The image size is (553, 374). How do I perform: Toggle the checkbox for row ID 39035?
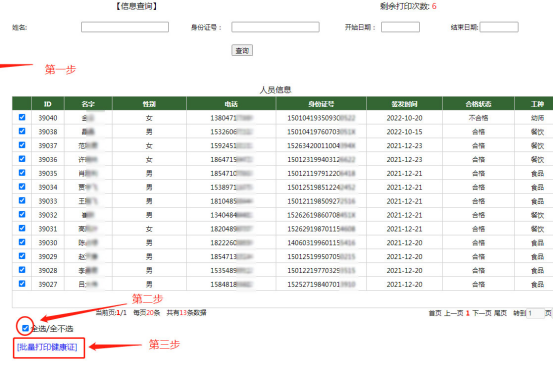(22, 173)
